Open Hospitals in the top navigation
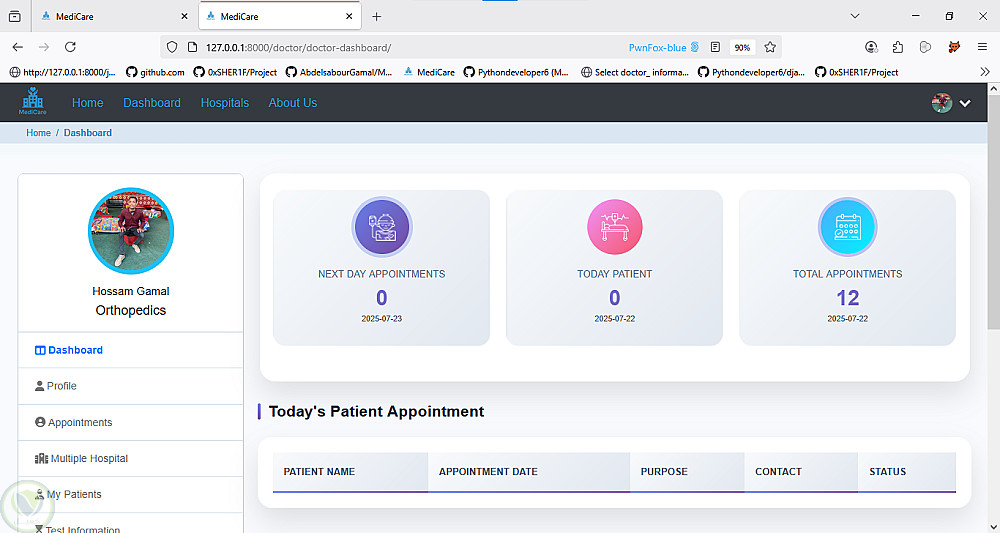1000x533 pixels. 225,103
